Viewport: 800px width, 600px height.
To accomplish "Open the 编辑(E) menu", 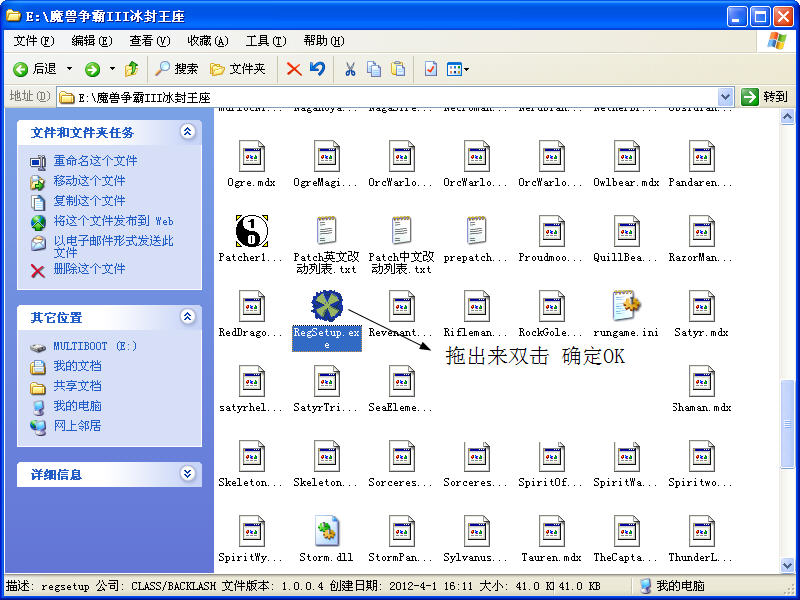I will tap(92, 41).
